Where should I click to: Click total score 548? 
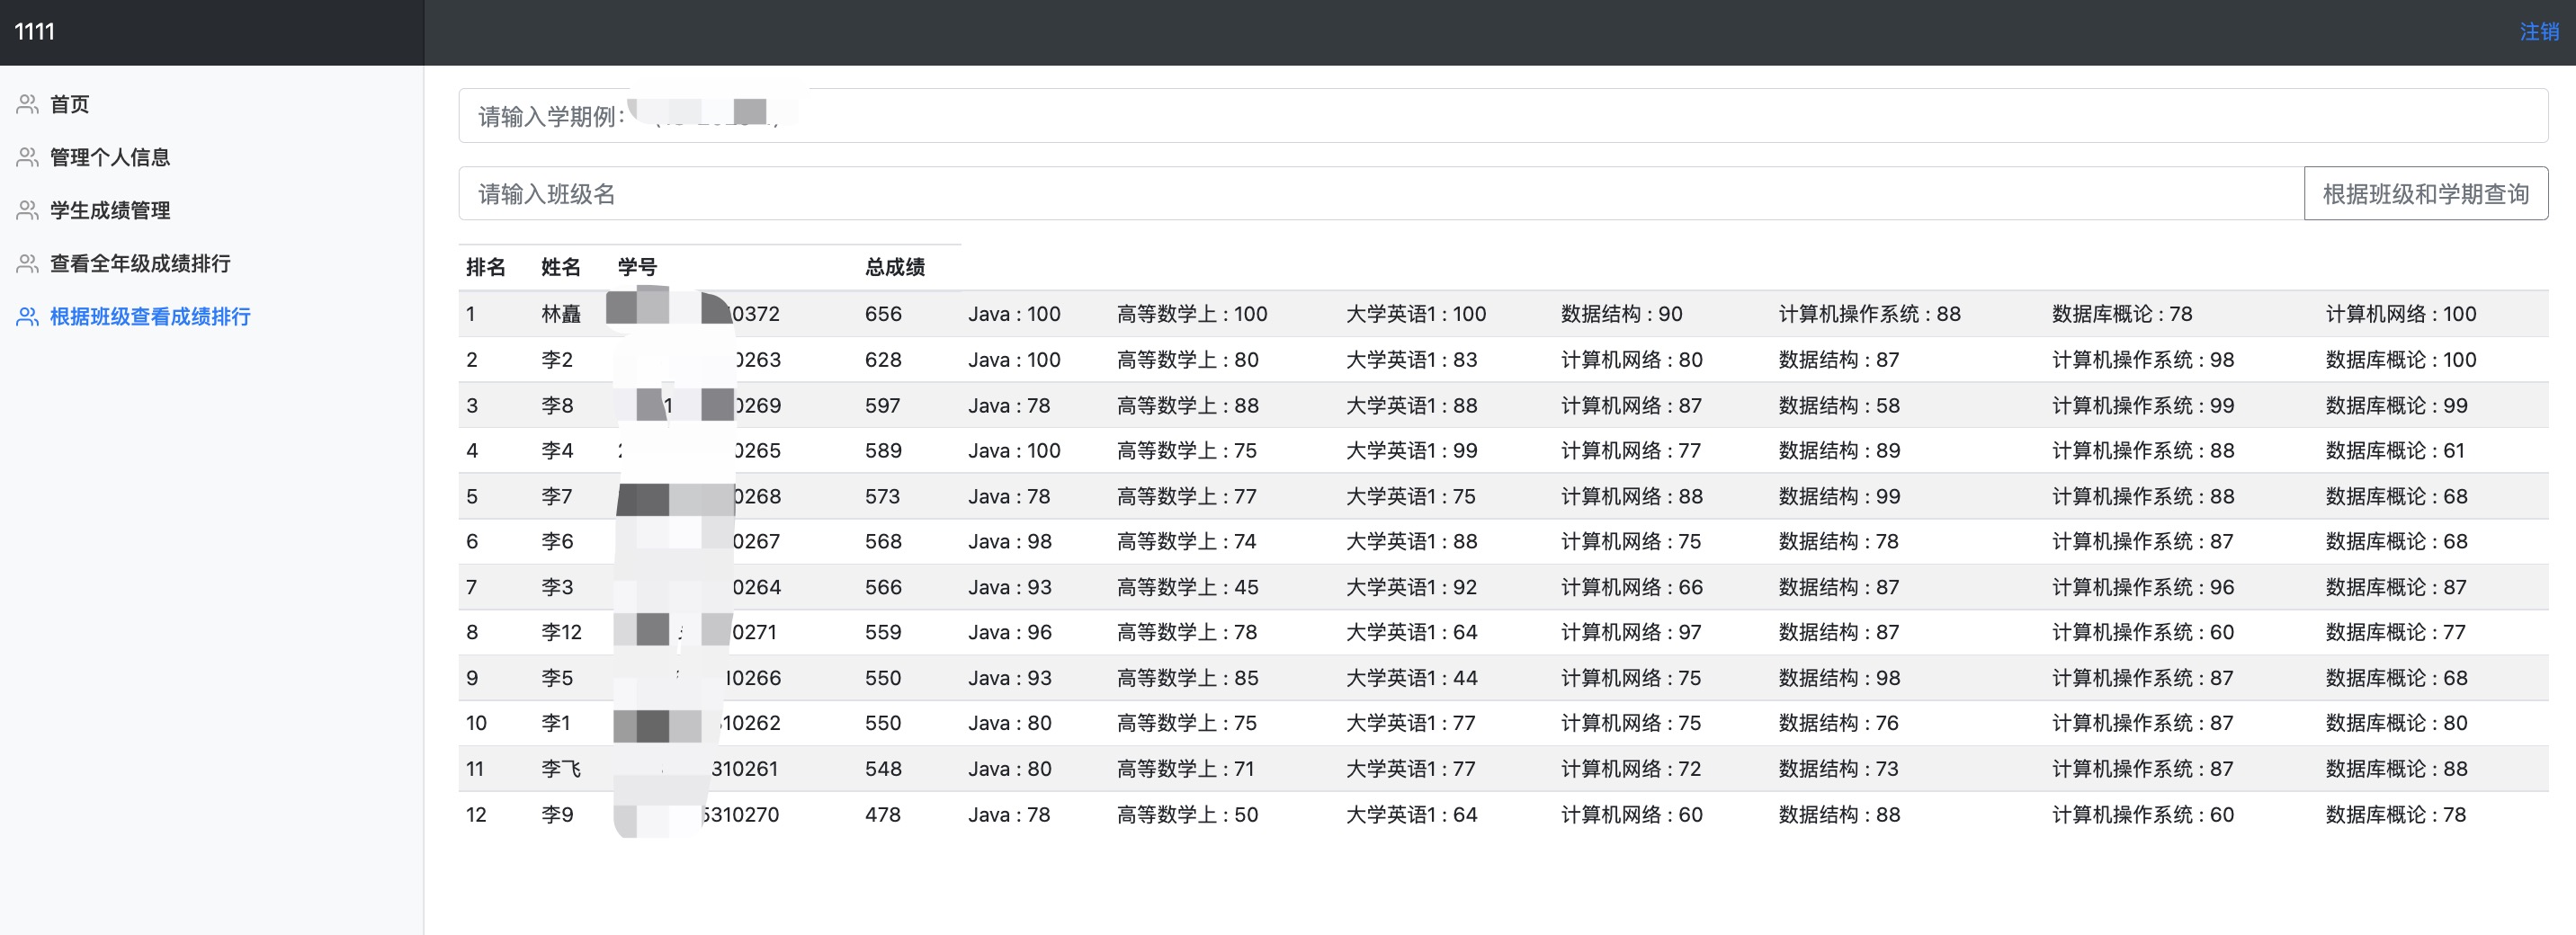click(x=883, y=770)
